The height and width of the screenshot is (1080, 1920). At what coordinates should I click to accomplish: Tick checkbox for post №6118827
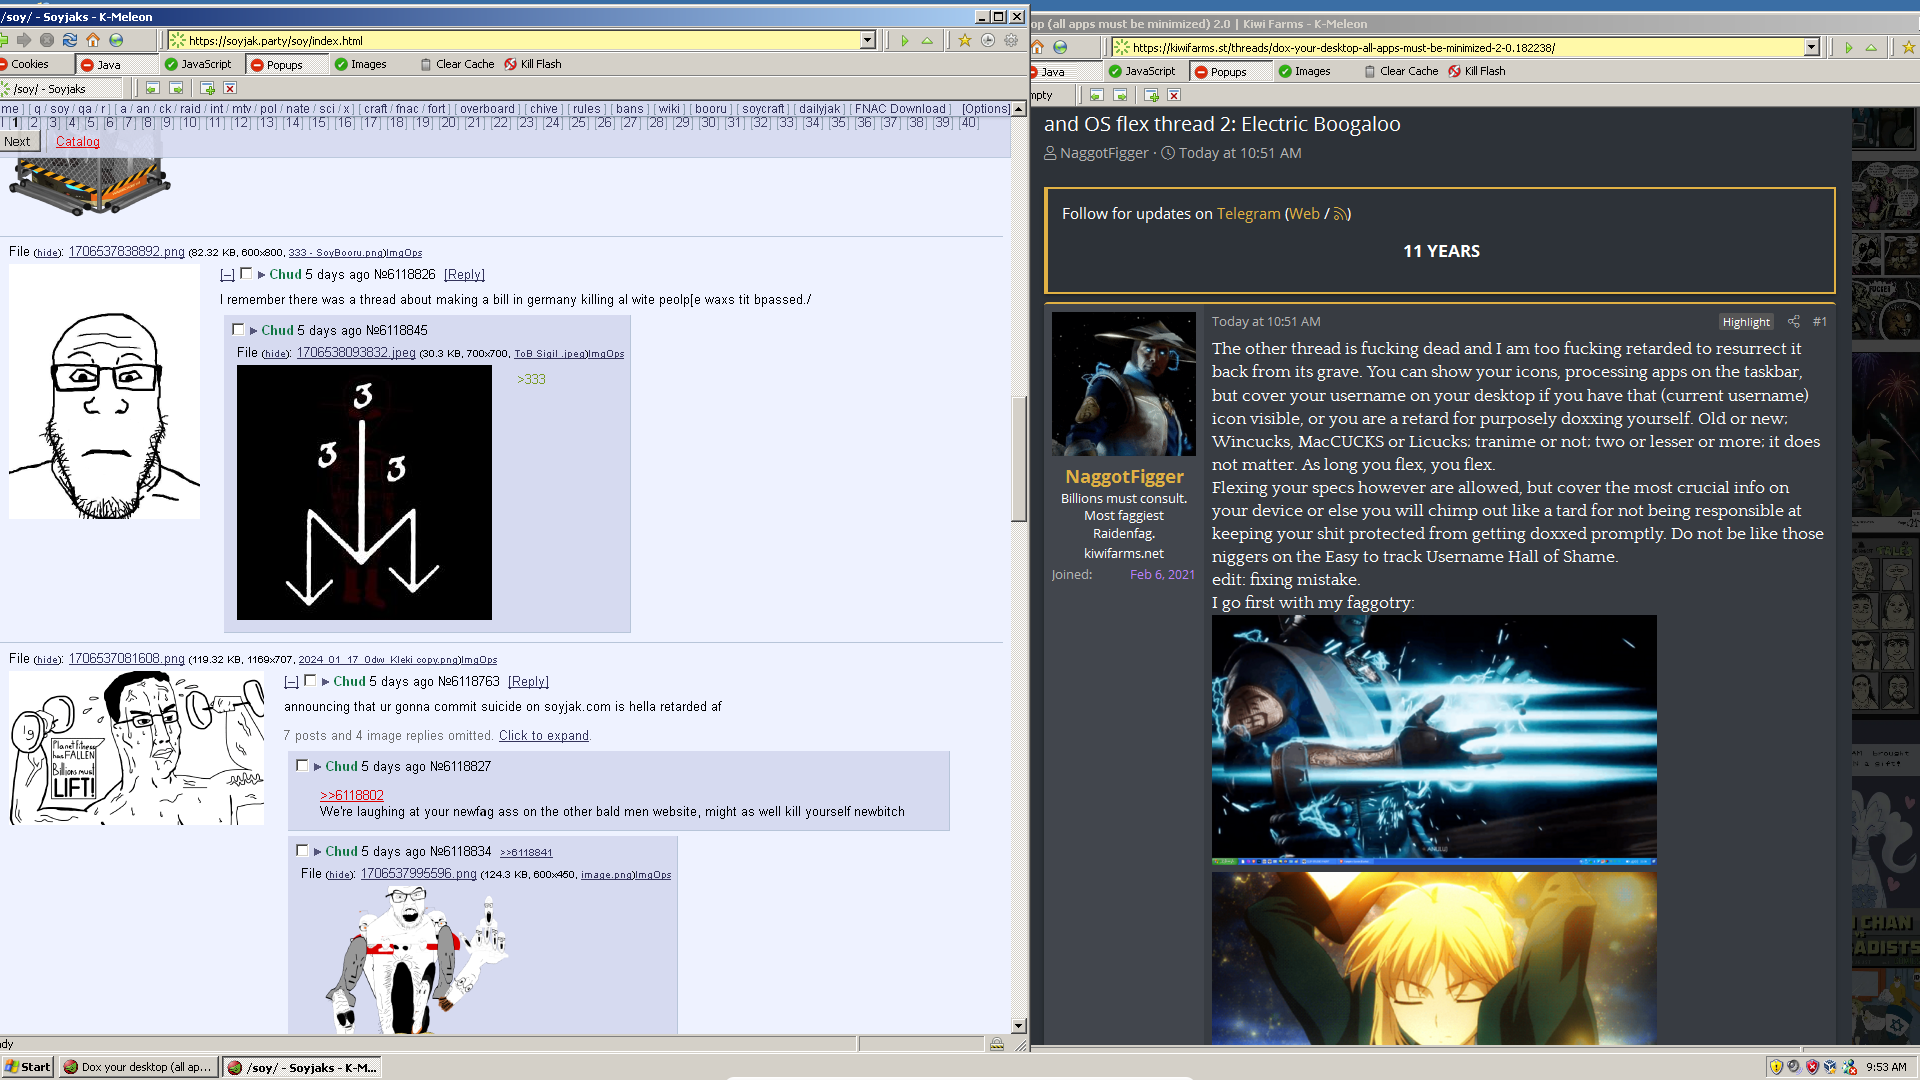point(302,765)
